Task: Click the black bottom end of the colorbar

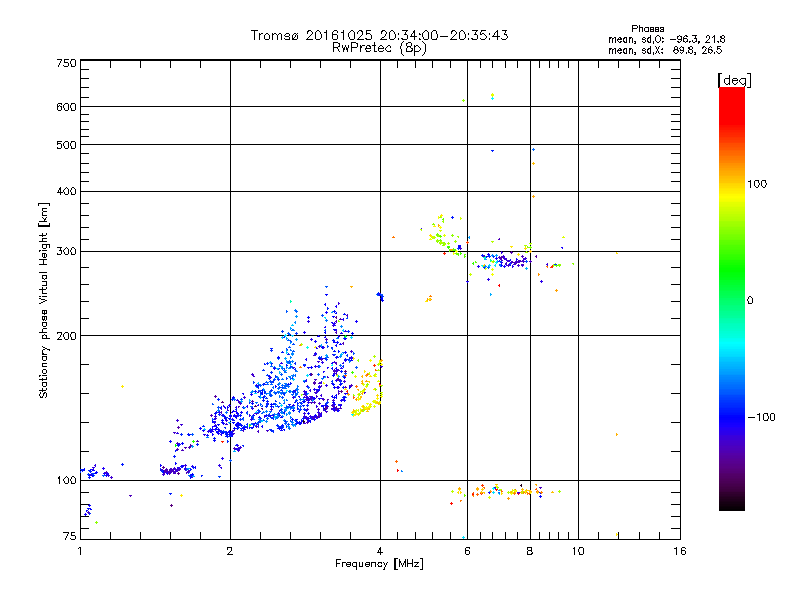Action: point(732,503)
